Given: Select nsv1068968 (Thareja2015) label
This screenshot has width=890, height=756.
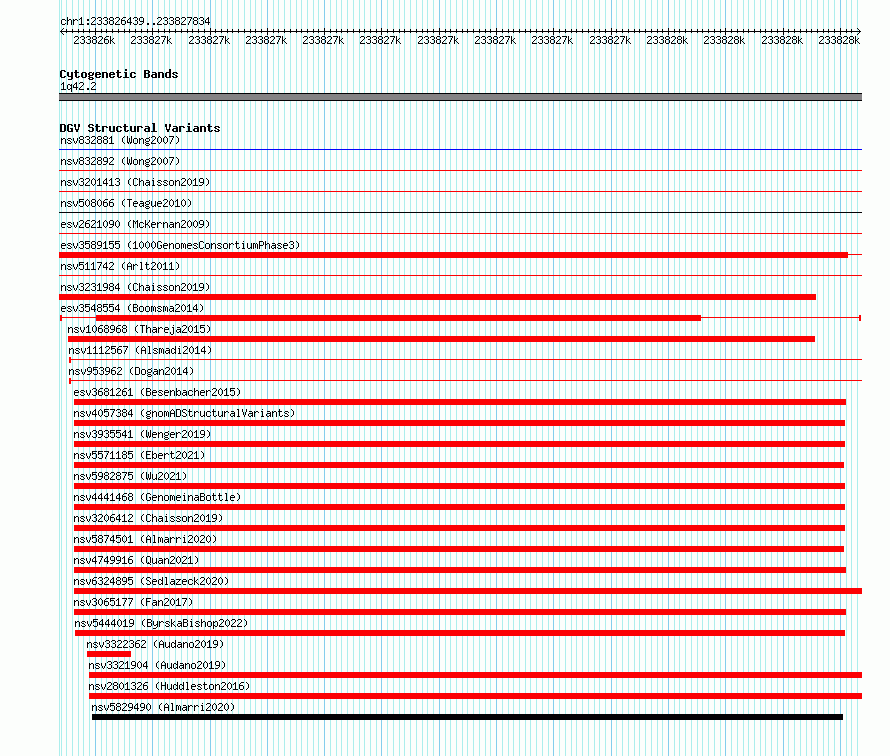Looking at the screenshot, I should 139,329.
